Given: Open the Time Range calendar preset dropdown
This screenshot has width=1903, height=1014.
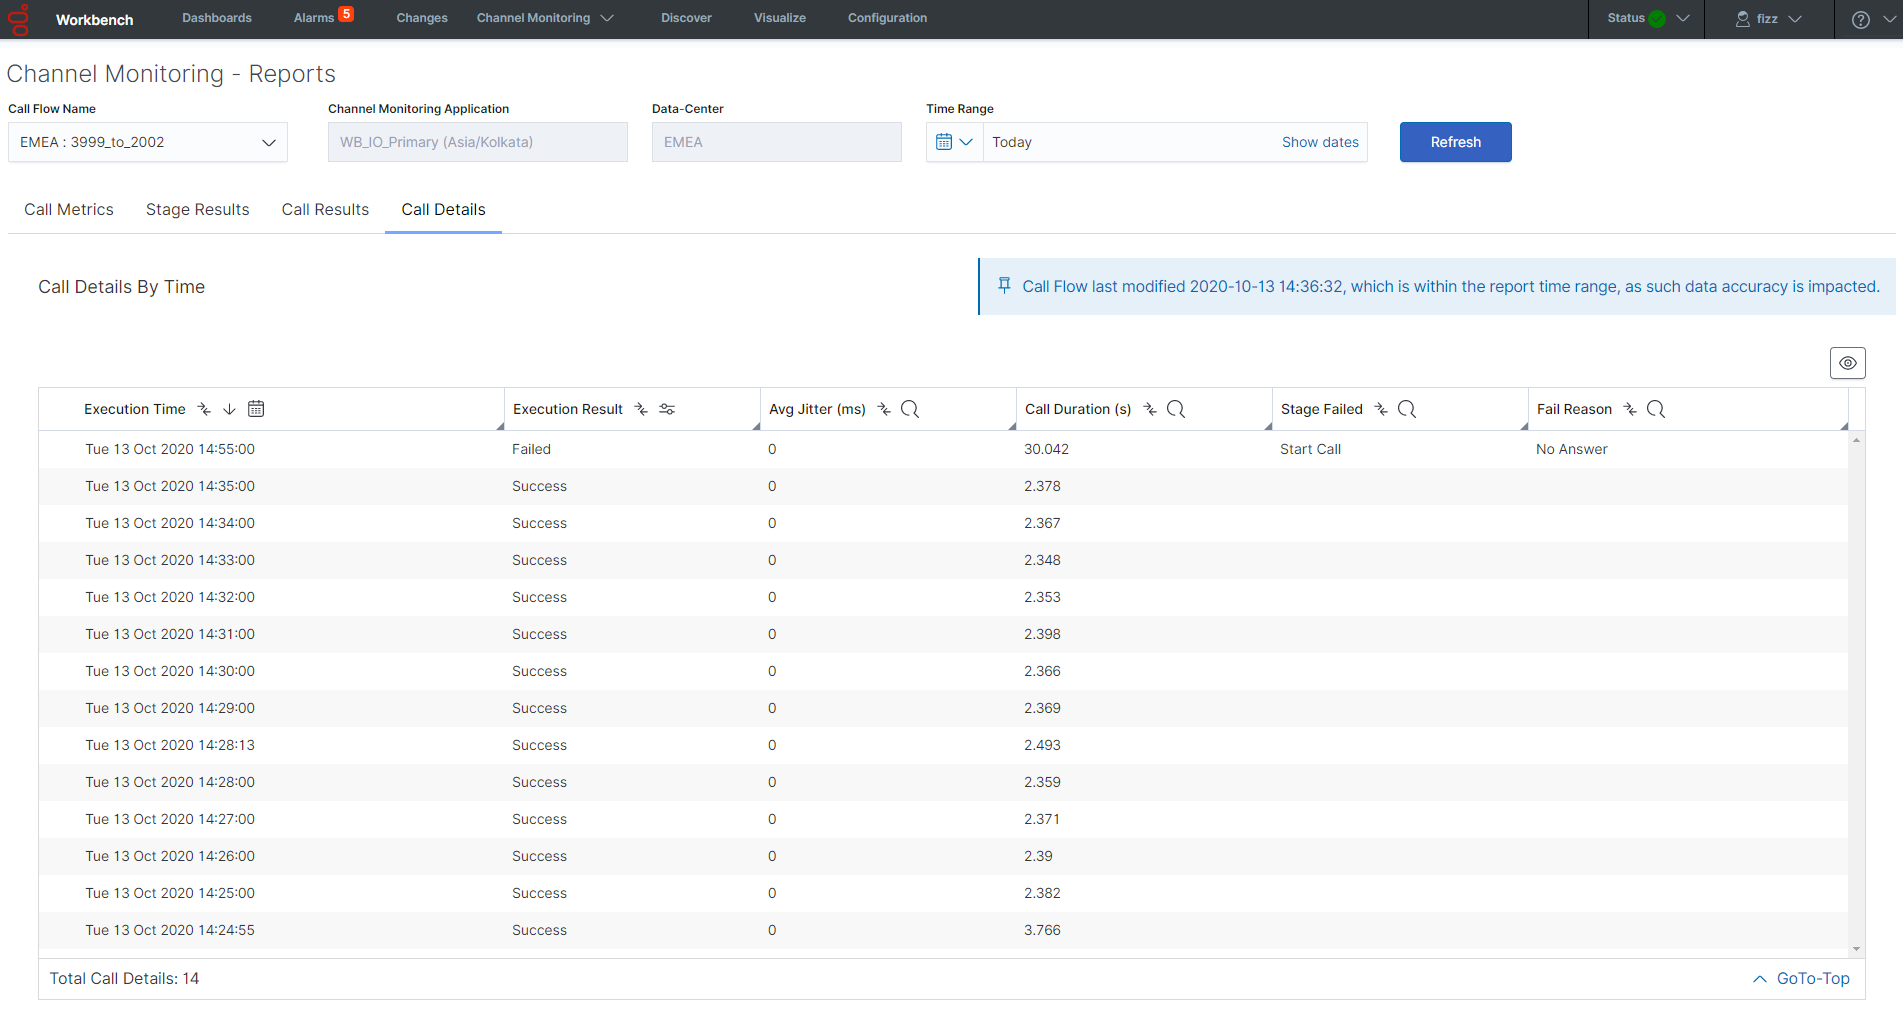Looking at the screenshot, I should point(955,142).
